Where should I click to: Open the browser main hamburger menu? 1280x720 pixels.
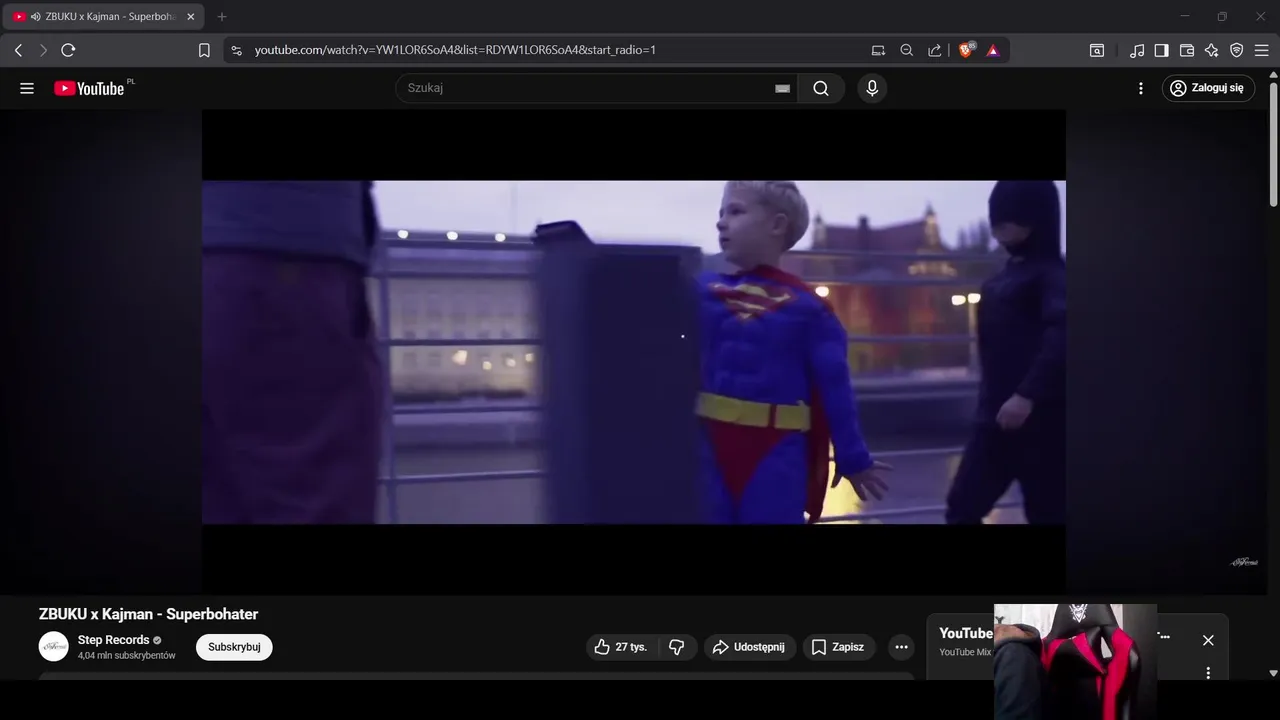point(1262,50)
